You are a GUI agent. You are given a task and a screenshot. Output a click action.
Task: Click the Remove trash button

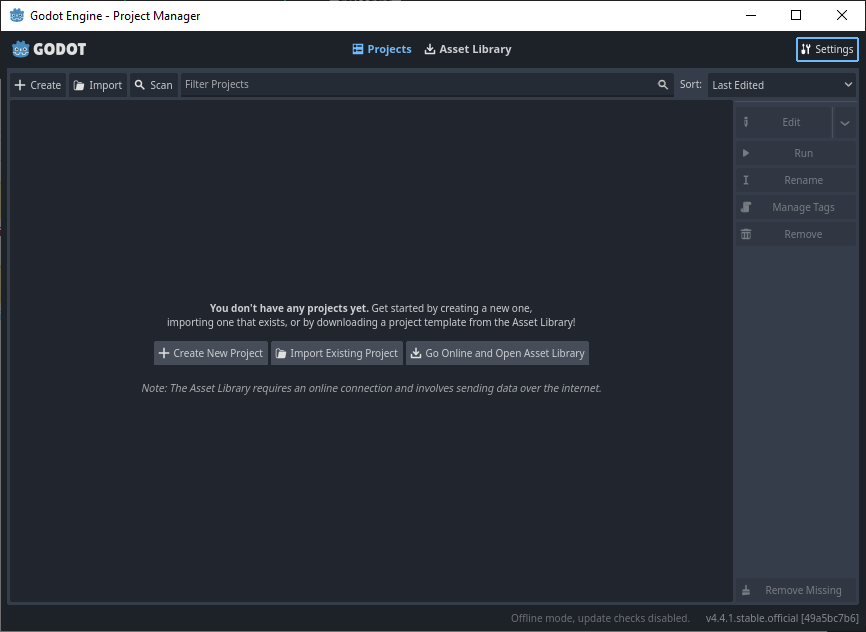[796, 234]
